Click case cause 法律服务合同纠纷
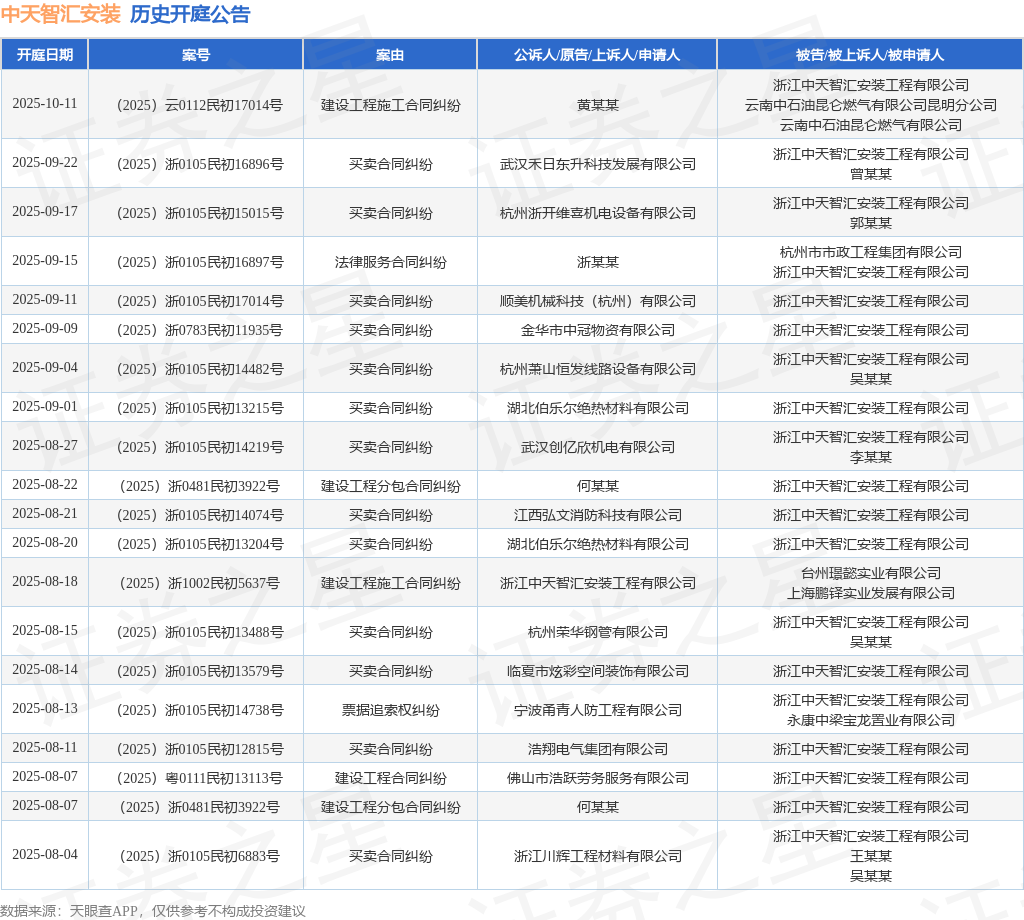 [x=391, y=262]
